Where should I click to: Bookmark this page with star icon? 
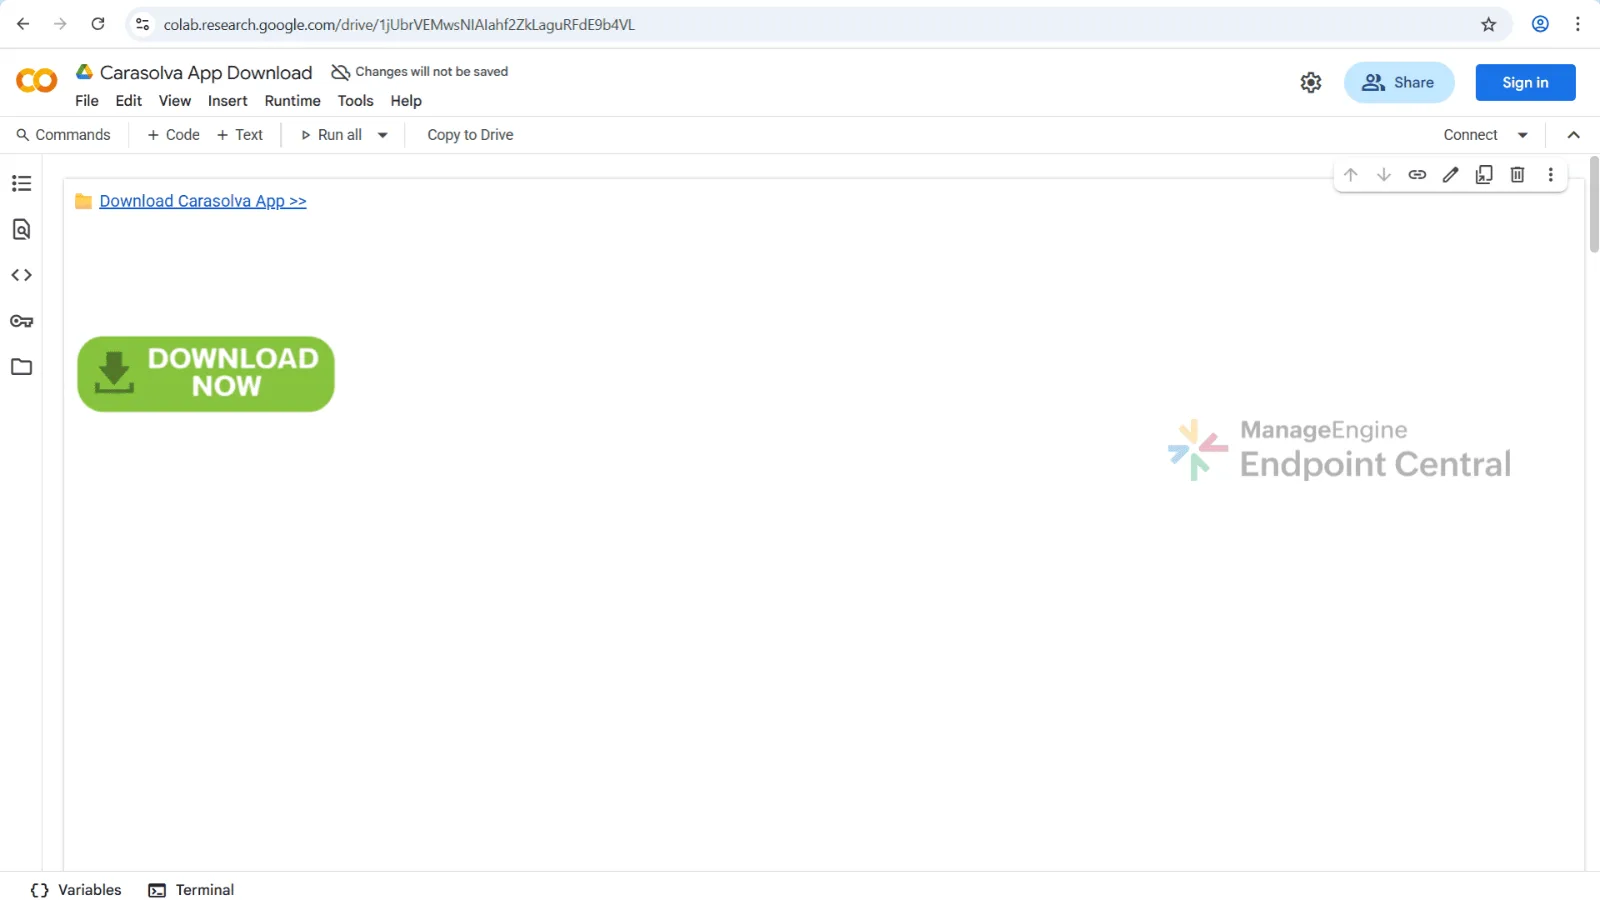[x=1489, y=24]
